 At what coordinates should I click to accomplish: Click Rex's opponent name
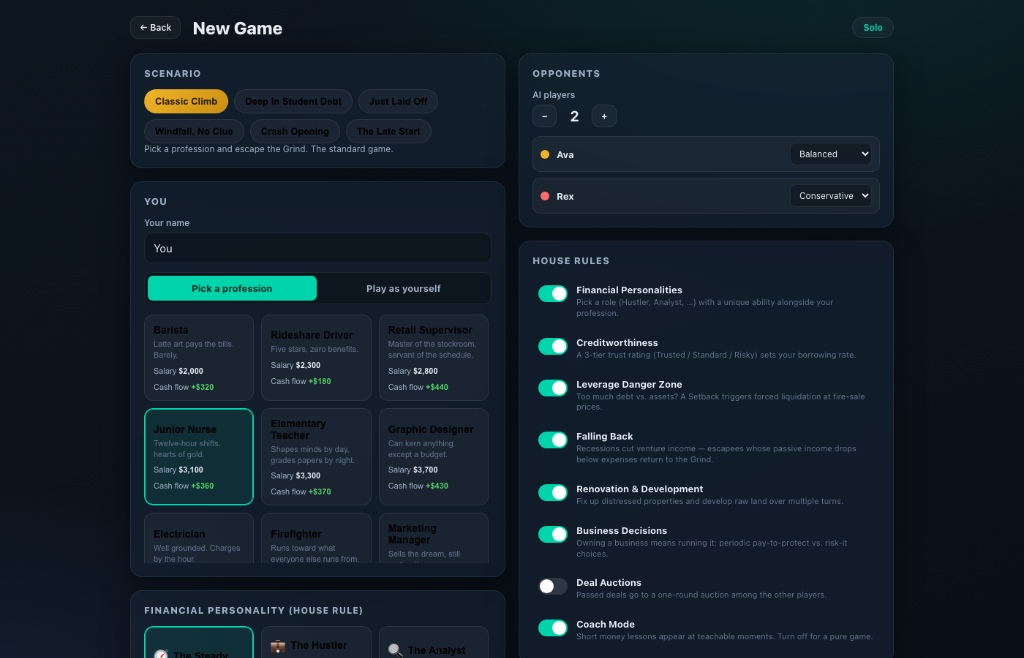pos(565,196)
